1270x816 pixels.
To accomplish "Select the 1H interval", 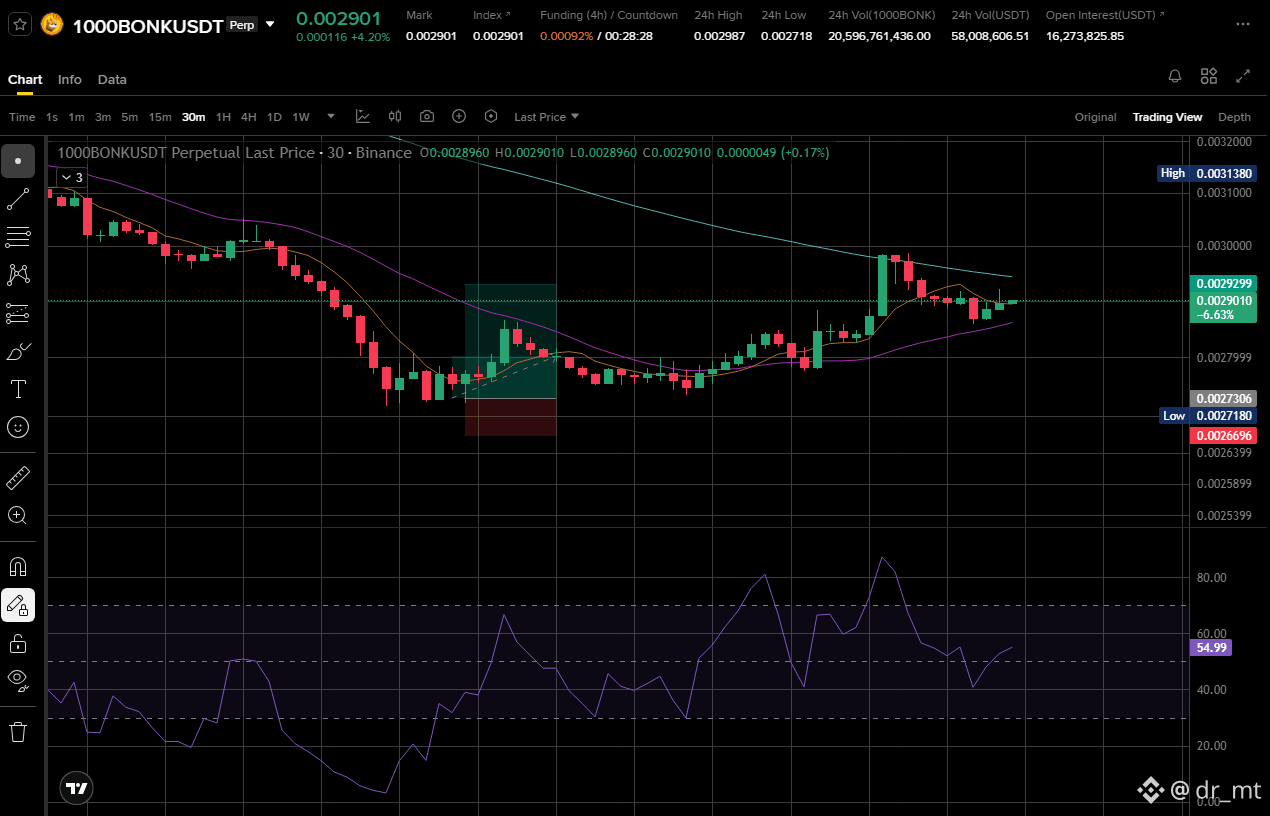I will [223, 117].
